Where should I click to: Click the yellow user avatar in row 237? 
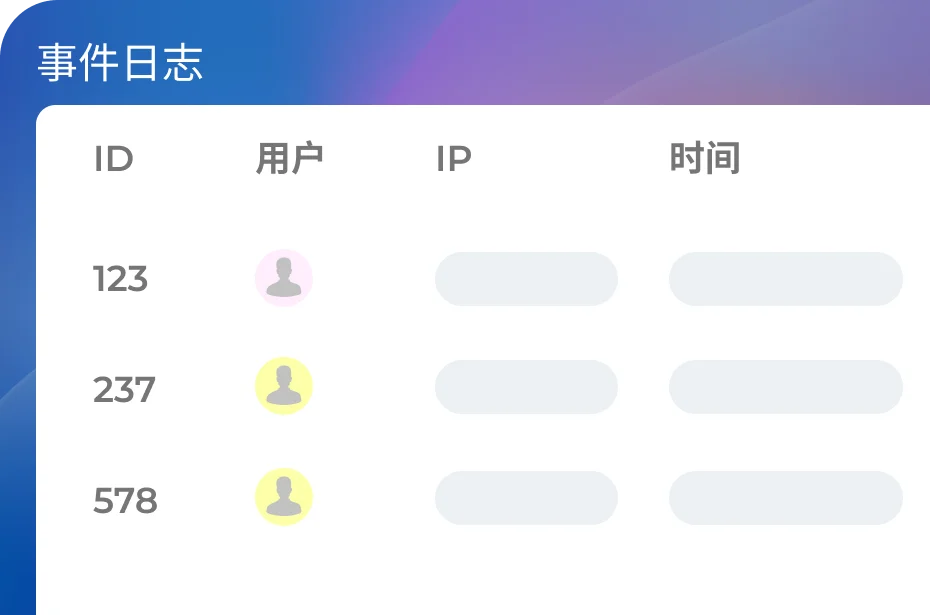pyautogui.click(x=284, y=386)
